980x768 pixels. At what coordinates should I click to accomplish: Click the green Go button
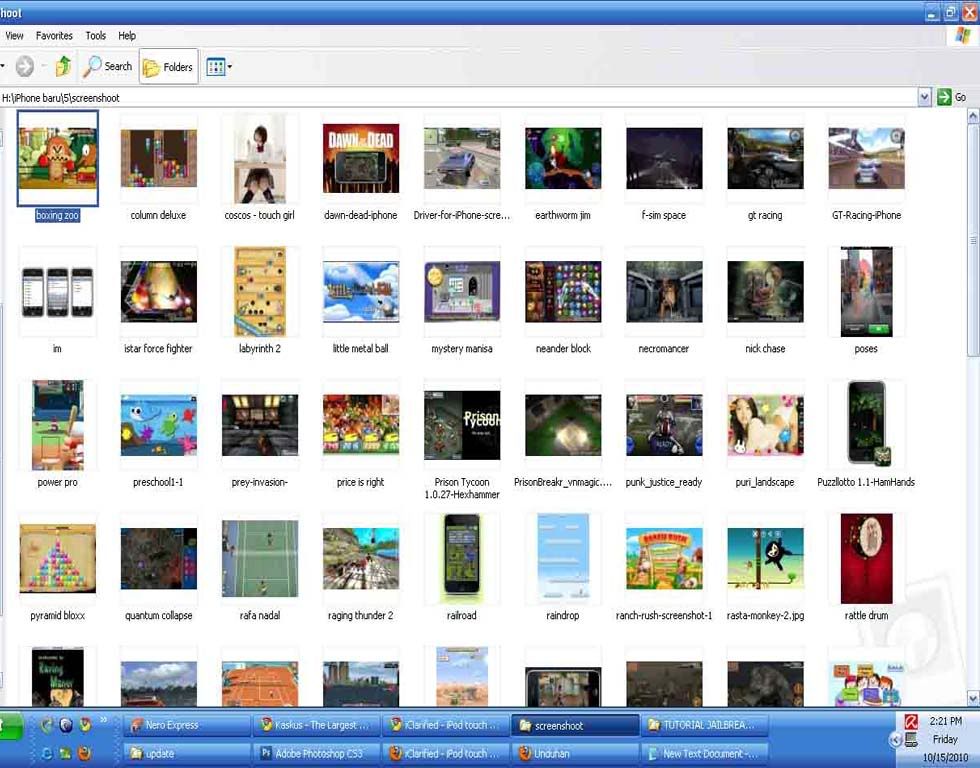coord(951,97)
